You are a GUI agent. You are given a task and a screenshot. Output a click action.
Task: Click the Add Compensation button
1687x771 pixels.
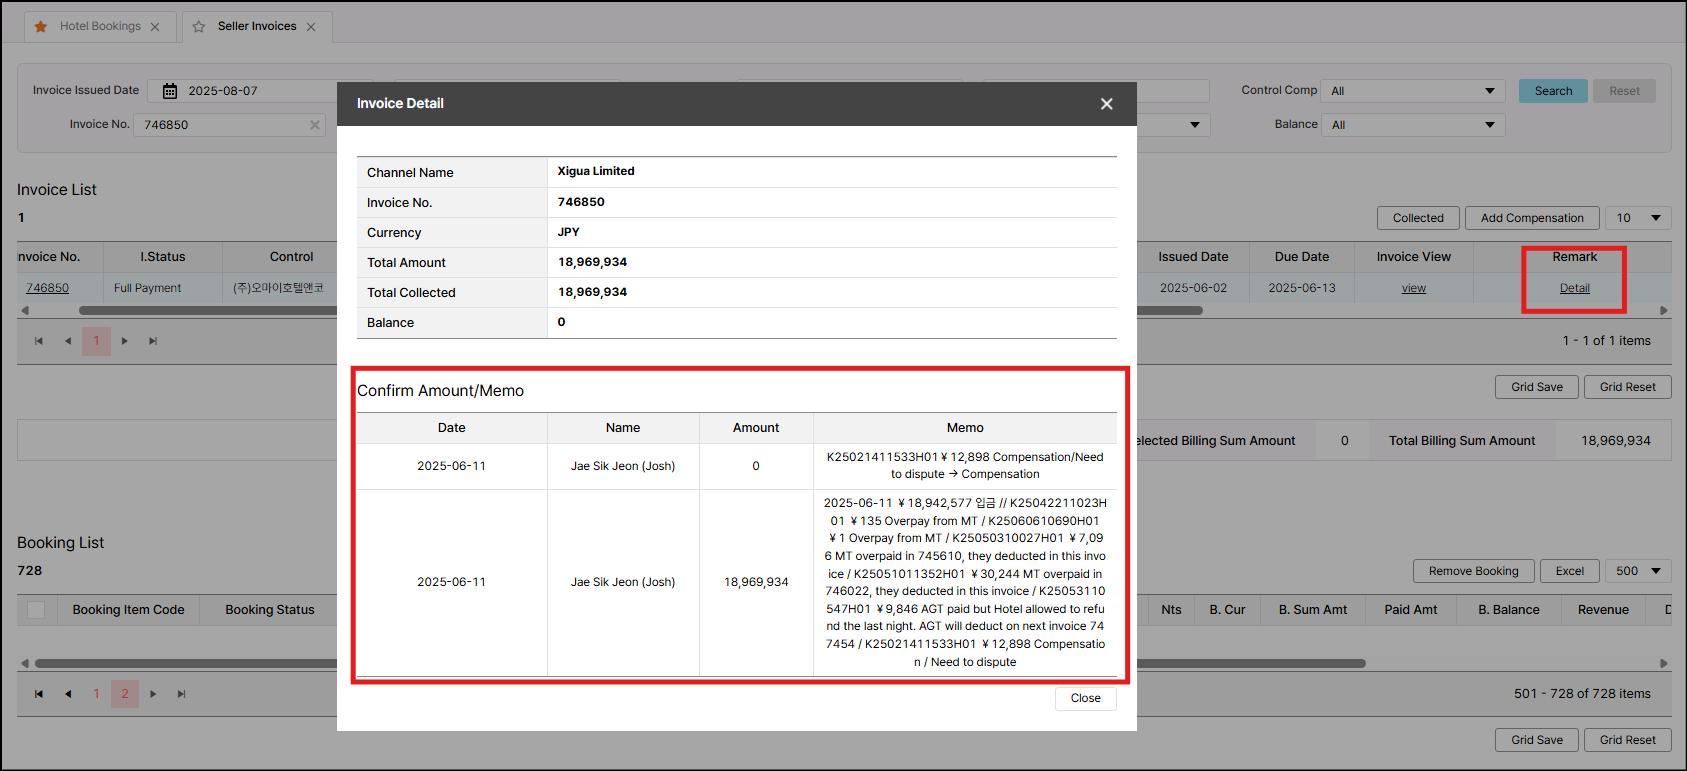(1531, 218)
